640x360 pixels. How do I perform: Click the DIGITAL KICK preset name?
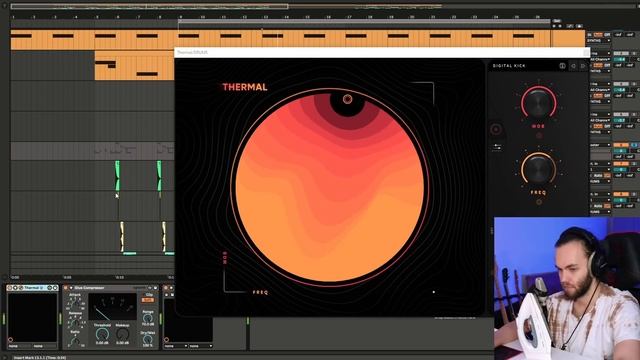(509, 66)
